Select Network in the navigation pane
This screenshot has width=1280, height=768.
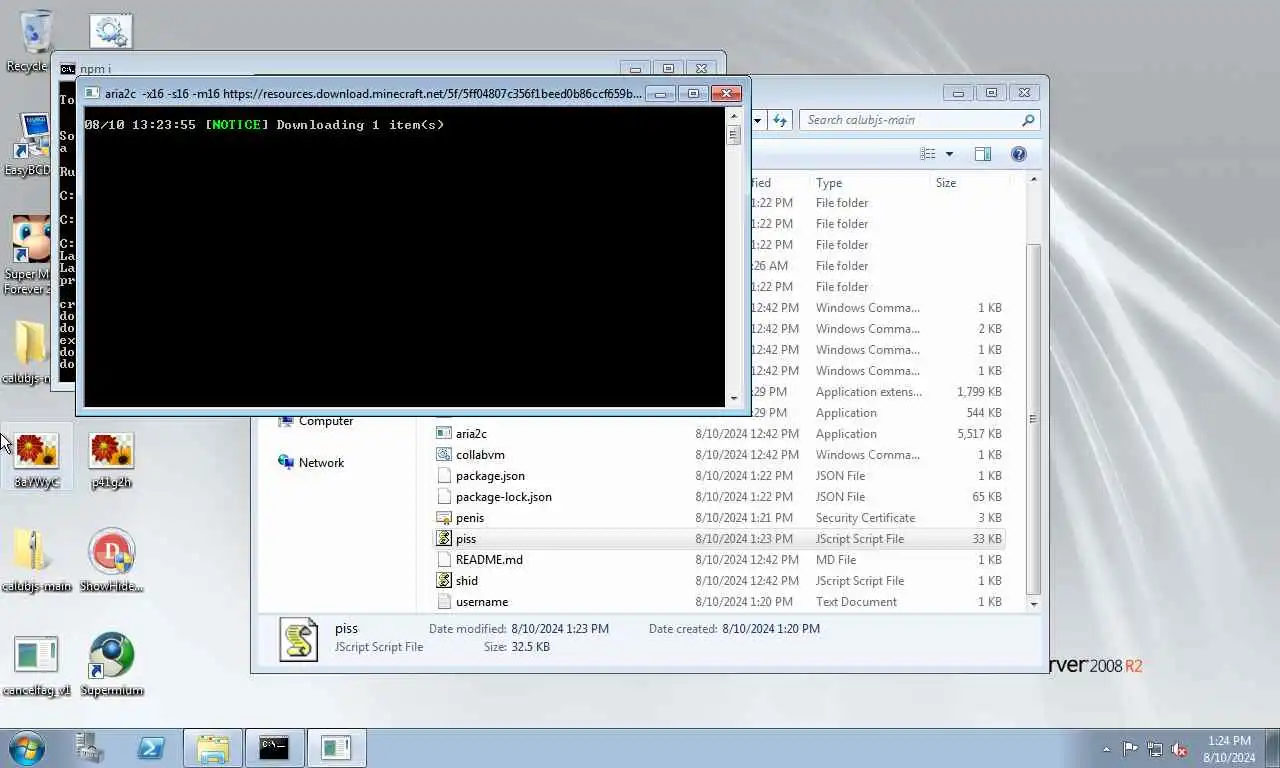[x=311, y=463]
